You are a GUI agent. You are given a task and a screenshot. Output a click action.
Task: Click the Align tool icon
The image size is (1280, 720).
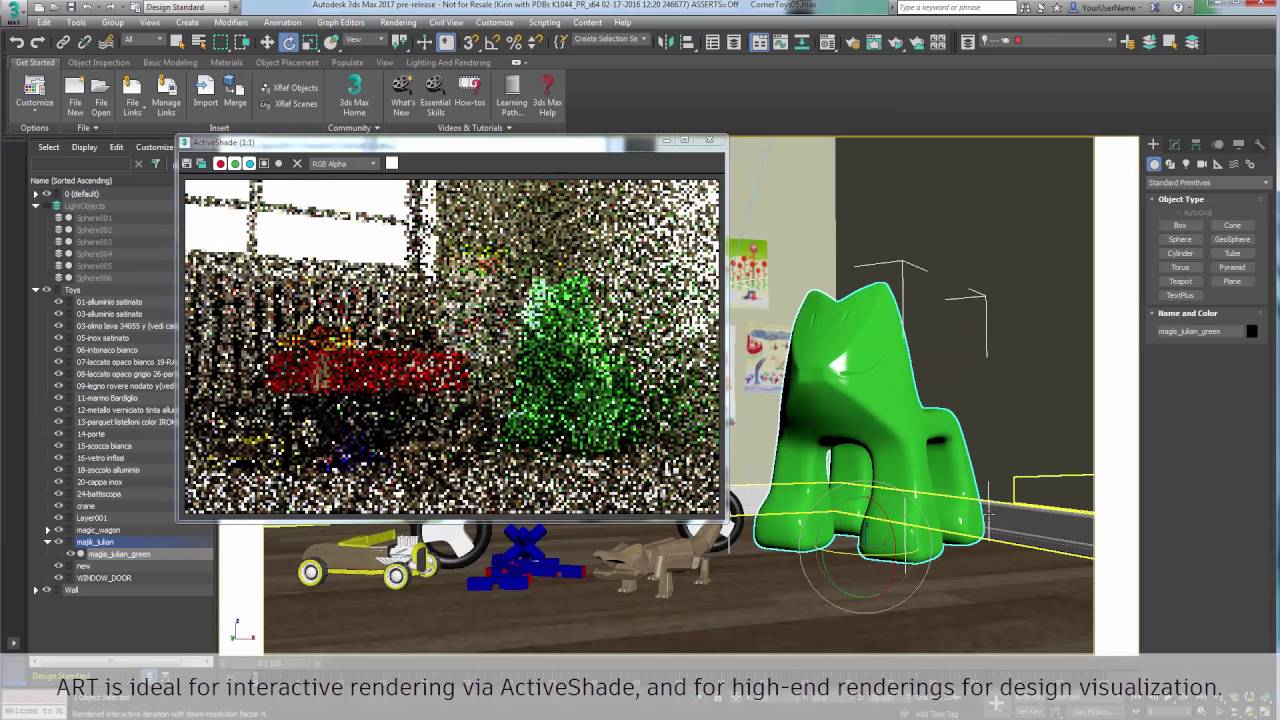[x=687, y=42]
